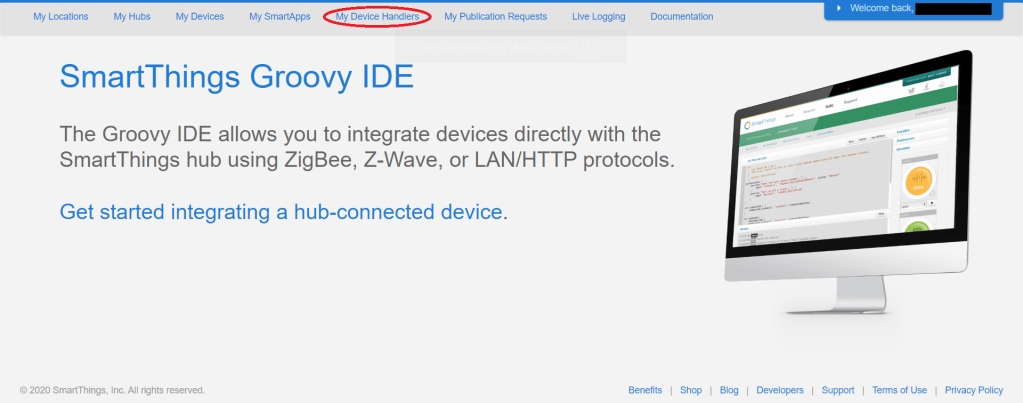Image resolution: width=1023 pixels, height=403 pixels.
Task: Open the circled My Device Handlers
Action: tap(377, 17)
